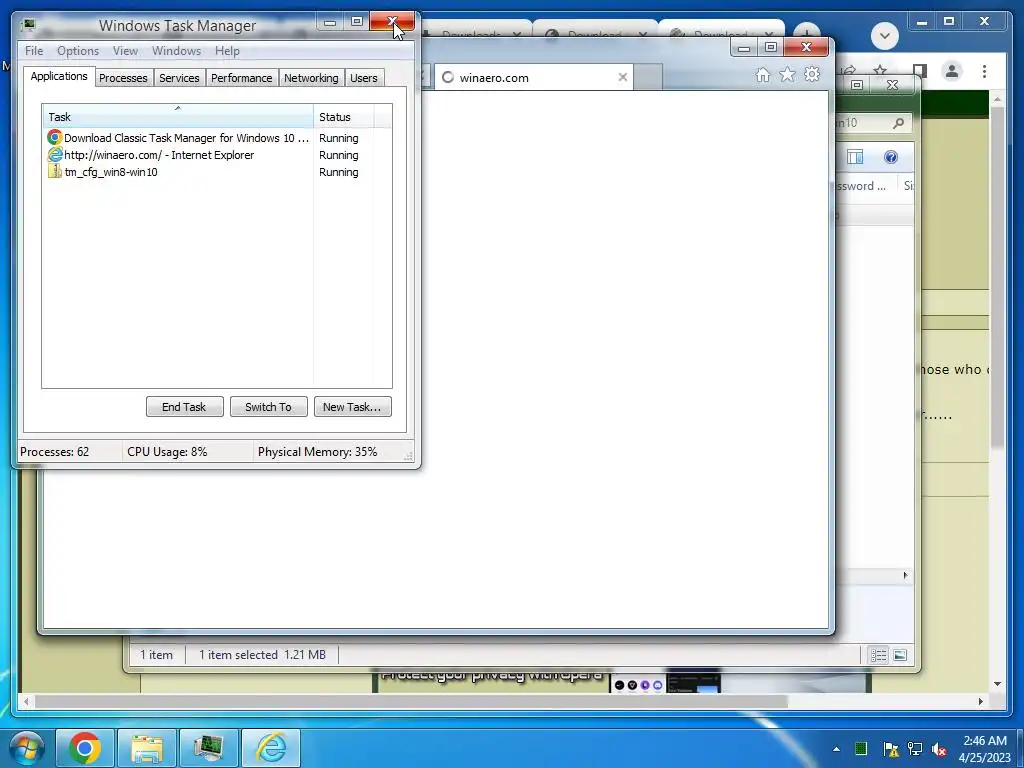Switch to the Processes tab

[123, 78]
